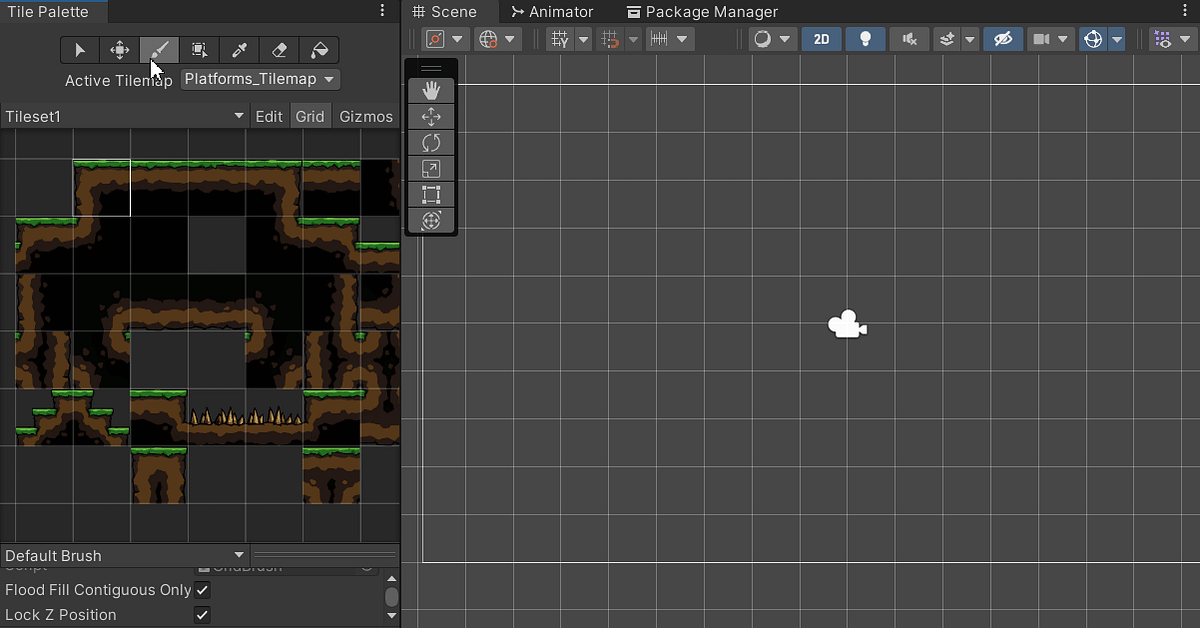This screenshot has width=1200, height=628.
Task: Click the Edit button in the Tile Palette
Action: (268, 116)
